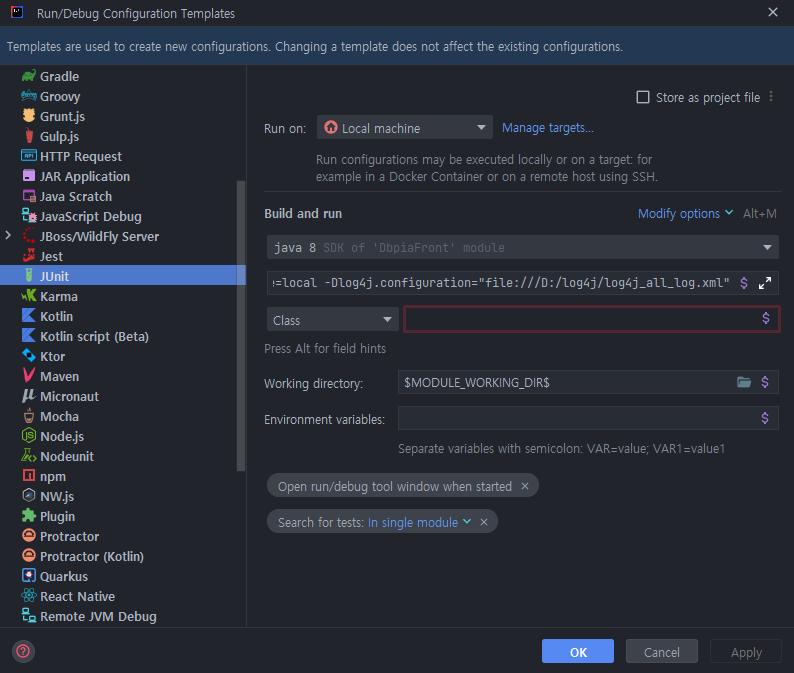The height and width of the screenshot is (673, 794).
Task: Click the Cancel button
Action: [x=661, y=651]
